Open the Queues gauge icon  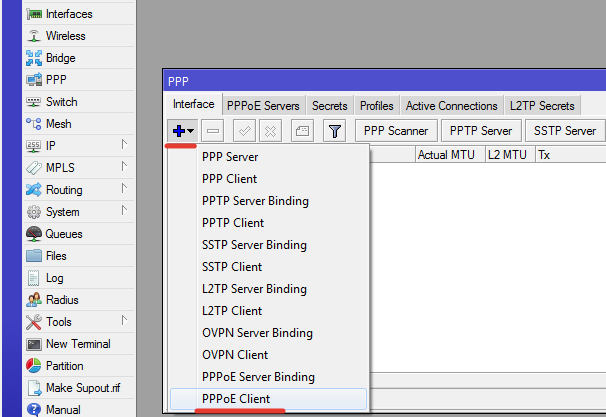(34, 234)
